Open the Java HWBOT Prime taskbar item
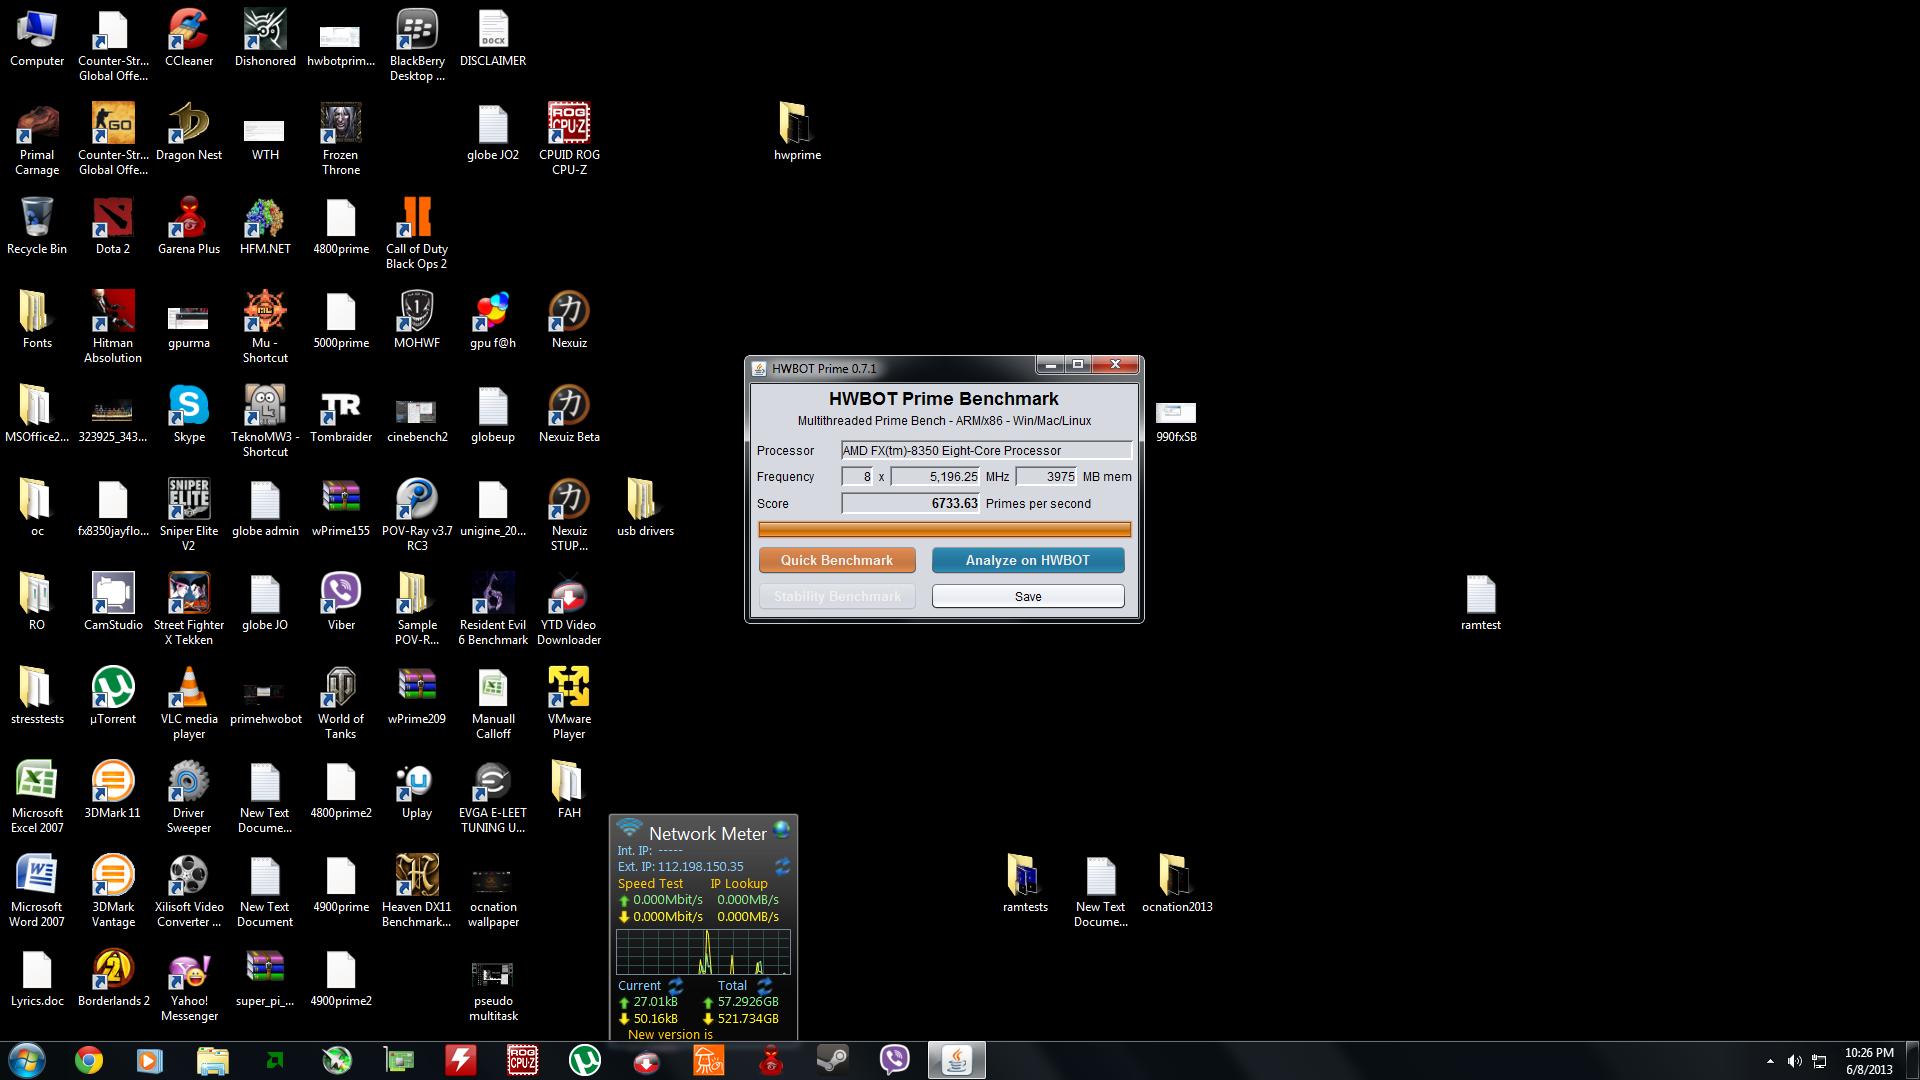This screenshot has width=1920, height=1080. pos(957,1060)
